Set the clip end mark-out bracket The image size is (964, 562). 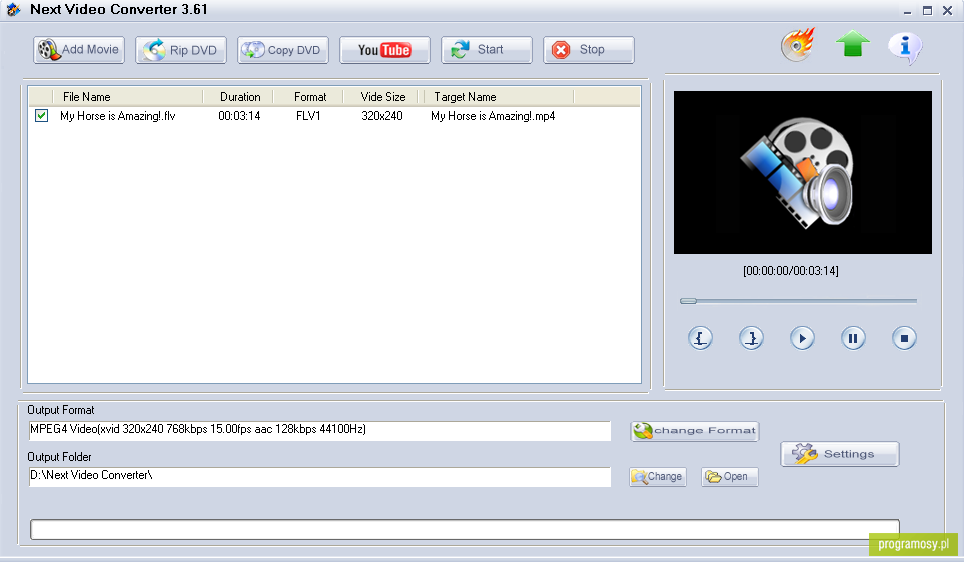[x=751, y=338]
